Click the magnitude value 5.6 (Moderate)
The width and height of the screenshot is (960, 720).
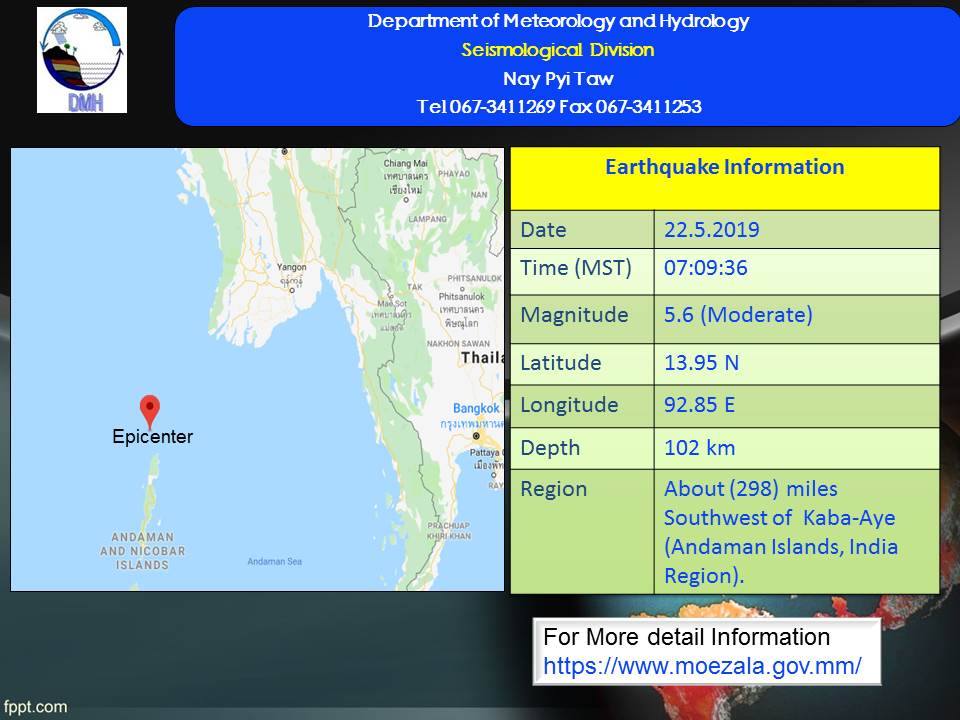[x=738, y=315]
